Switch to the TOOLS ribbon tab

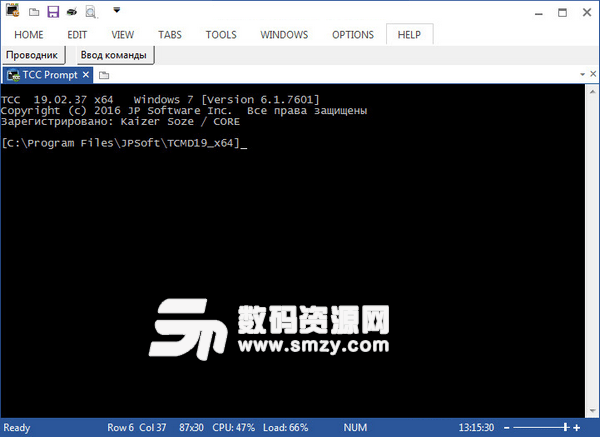click(221, 35)
